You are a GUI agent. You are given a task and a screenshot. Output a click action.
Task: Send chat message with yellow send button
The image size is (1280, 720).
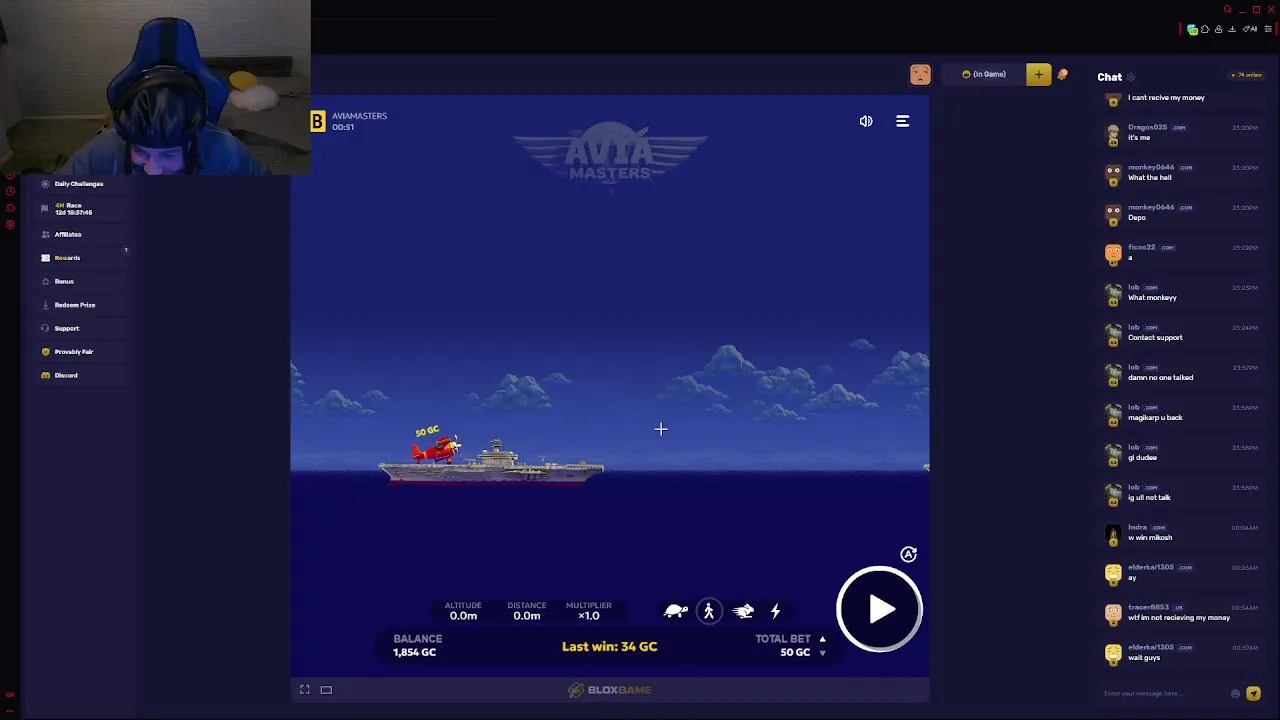click(1253, 694)
